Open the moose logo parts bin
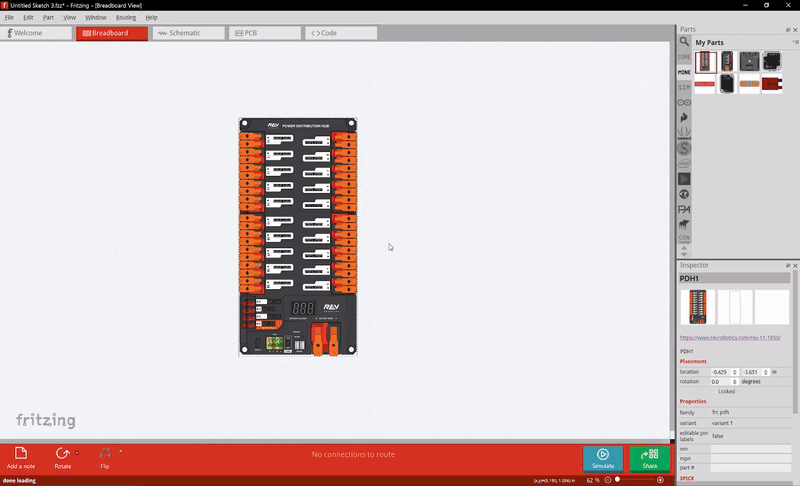The height and width of the screenshot is (486, 800). click(x=684, y=224)
